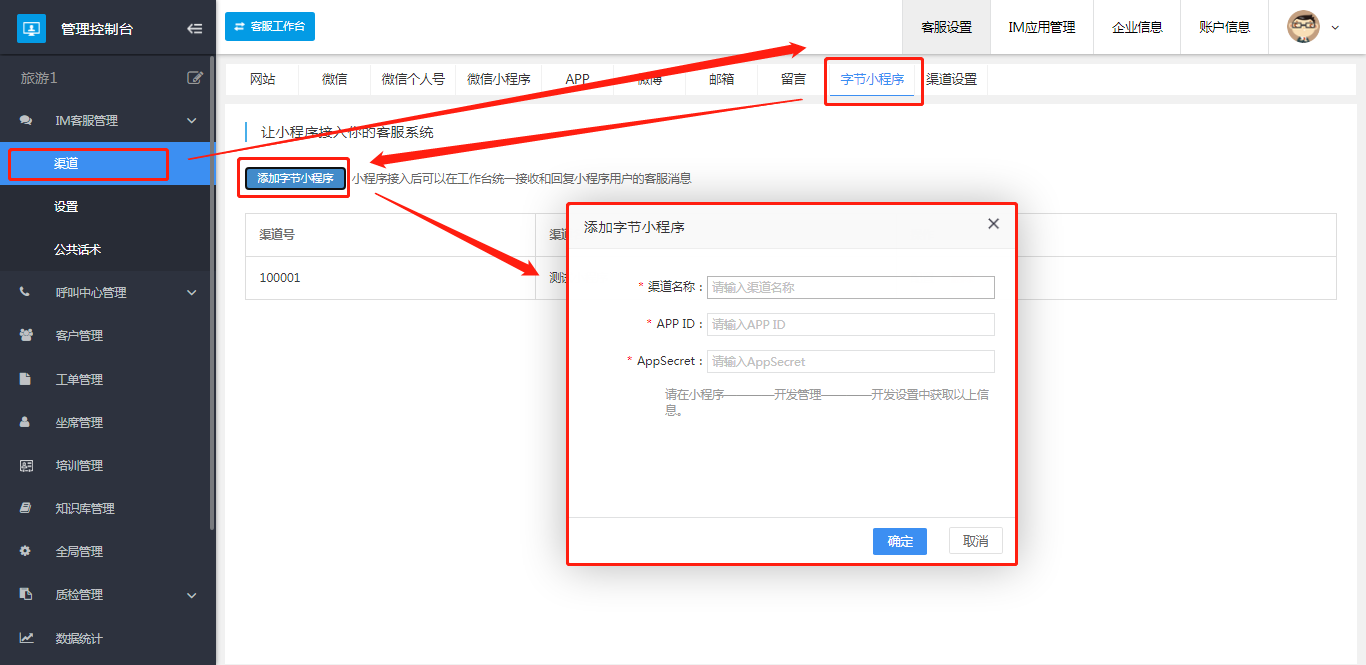Expand the 呼叫中心管理 chevron

click(x=192, y=293)
